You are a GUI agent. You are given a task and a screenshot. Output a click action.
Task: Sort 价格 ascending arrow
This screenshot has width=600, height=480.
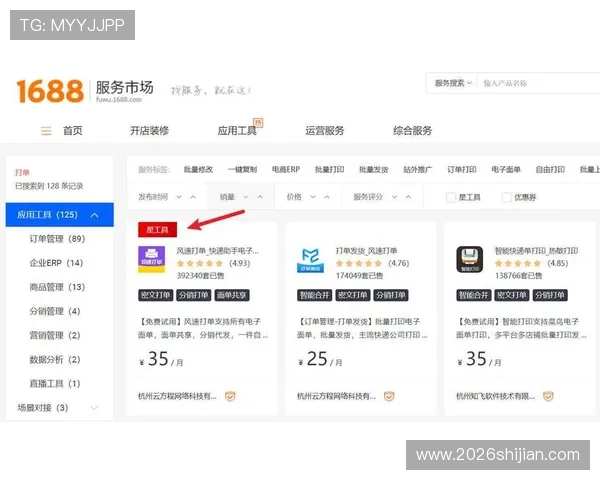click(327, 197)
